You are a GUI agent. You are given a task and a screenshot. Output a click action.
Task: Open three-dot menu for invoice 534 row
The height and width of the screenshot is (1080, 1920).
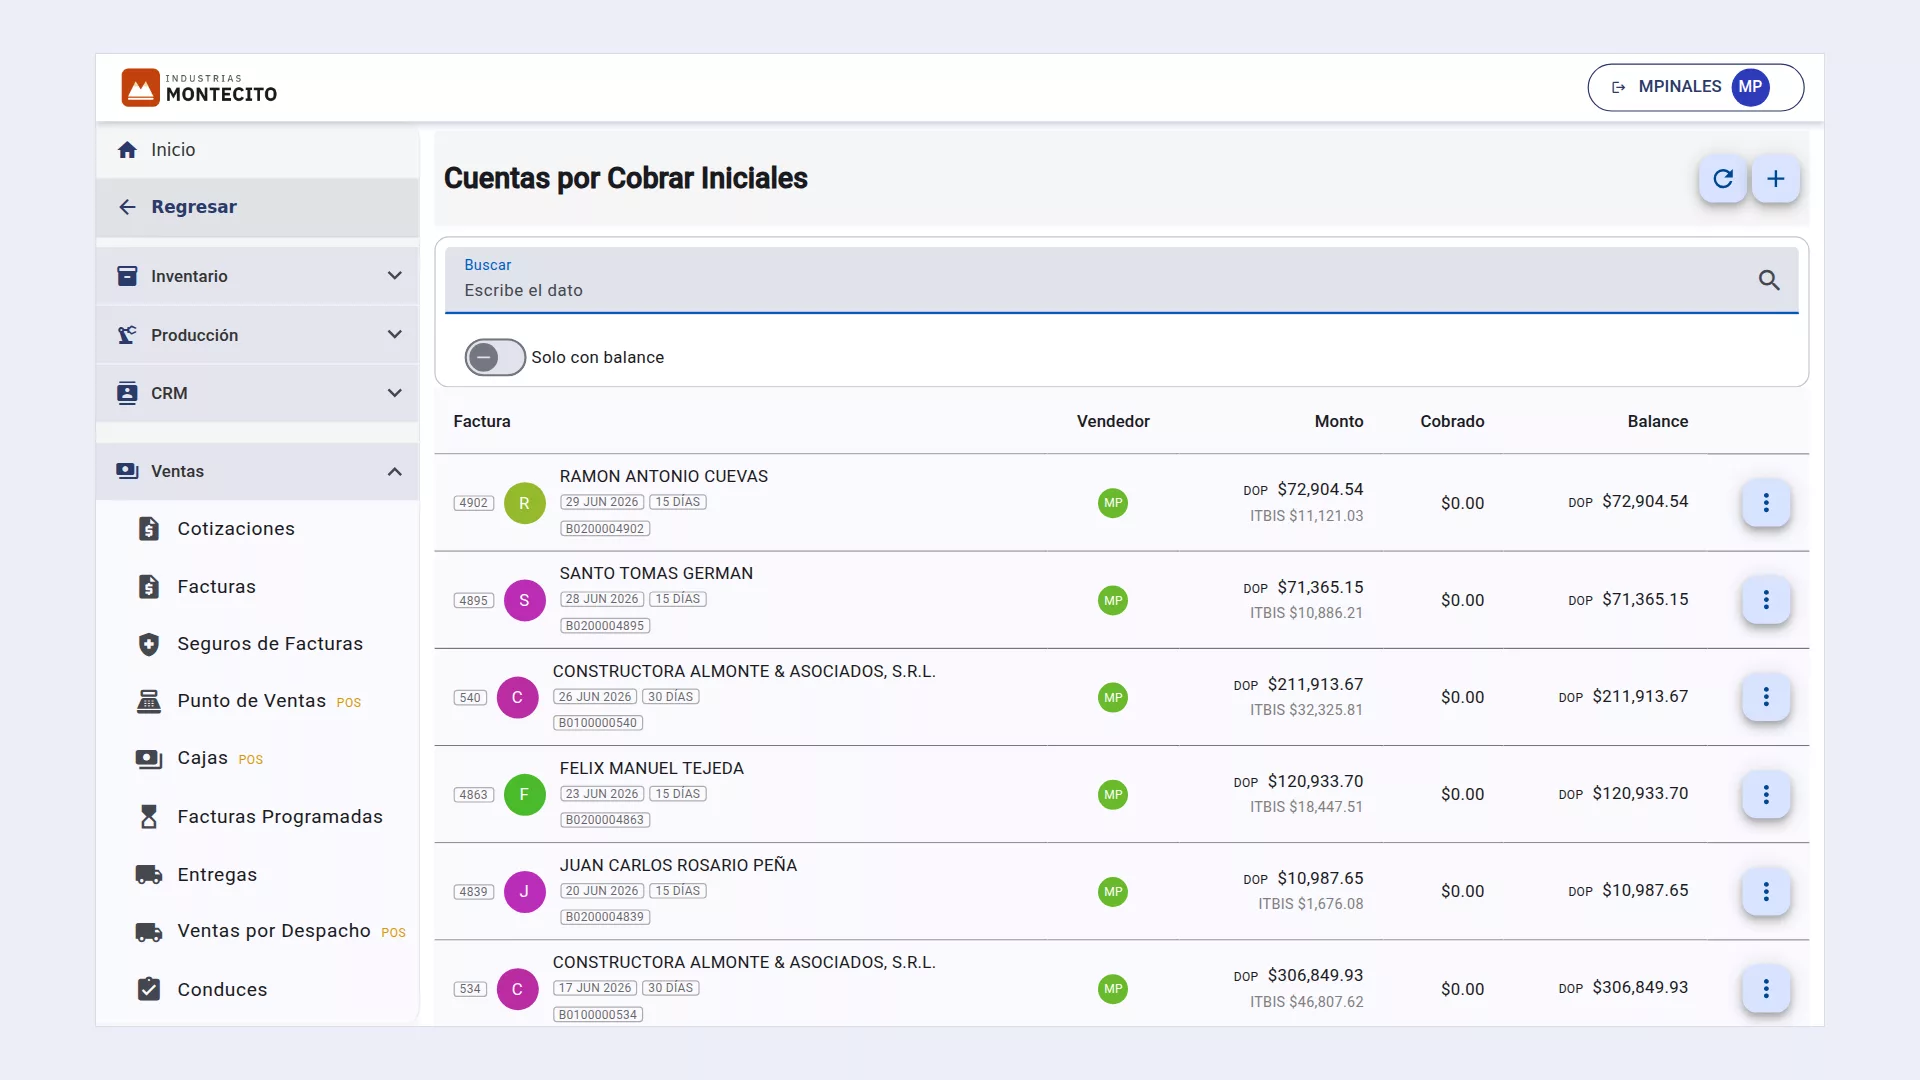point(1765,988)
